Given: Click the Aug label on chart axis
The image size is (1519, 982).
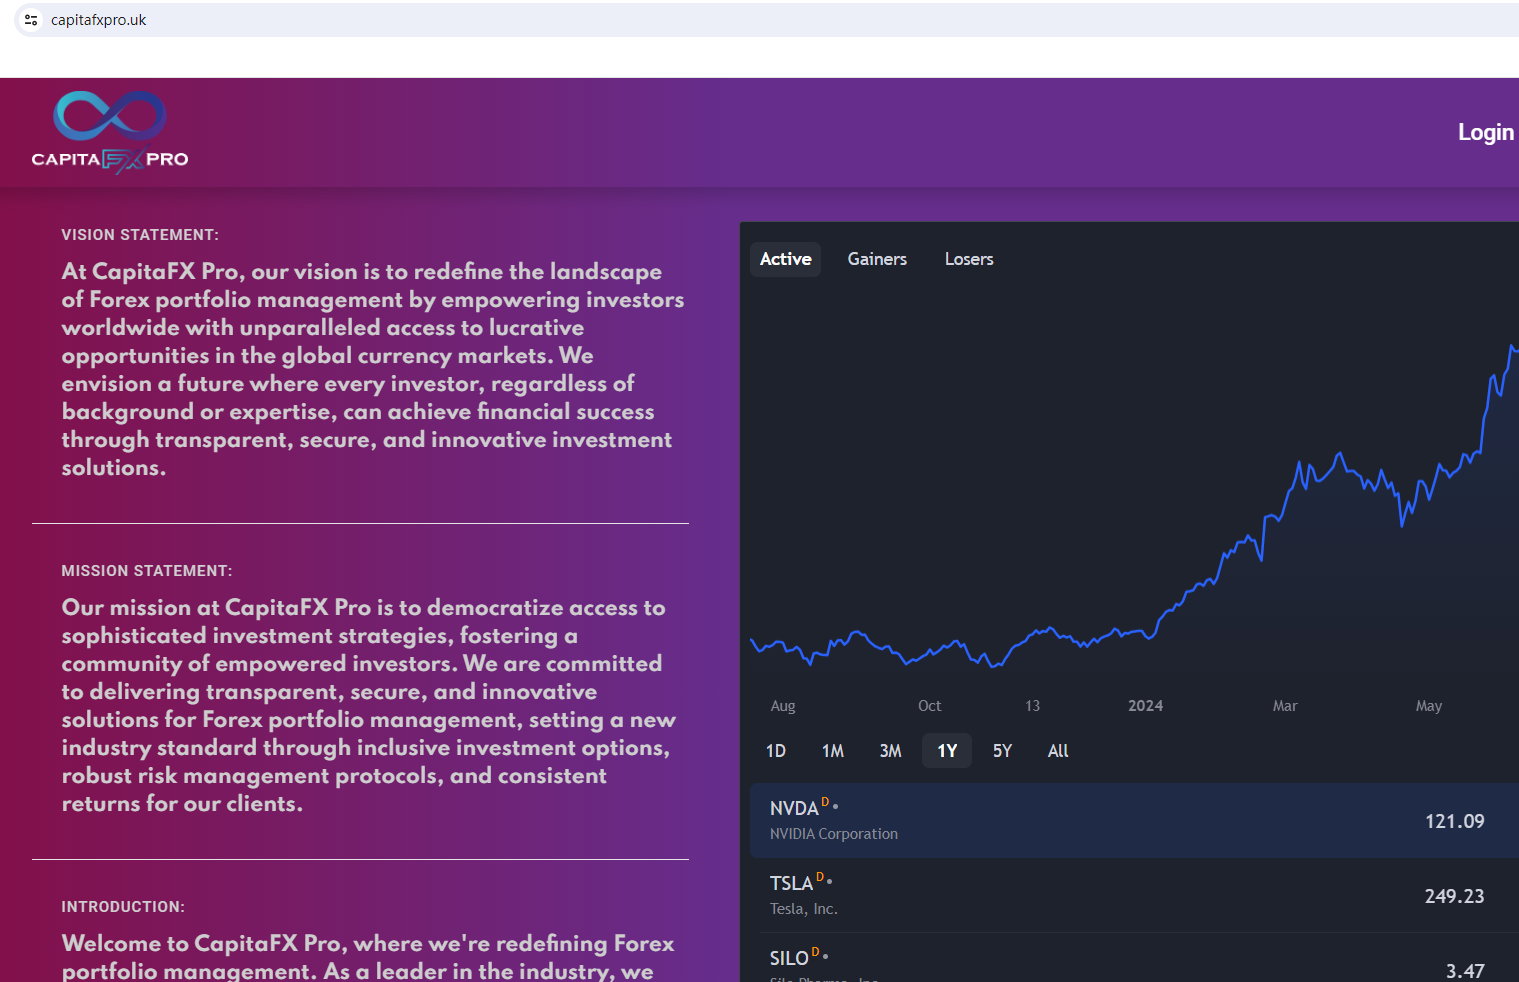Looking at the screenshot, I should [783, 706].
